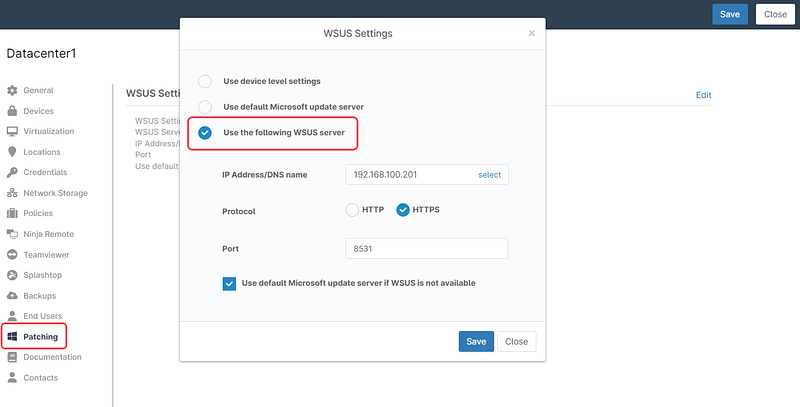
Task: Click the Datacenter1 organization title
Action: pyautogui.click(x=41, y=54)
